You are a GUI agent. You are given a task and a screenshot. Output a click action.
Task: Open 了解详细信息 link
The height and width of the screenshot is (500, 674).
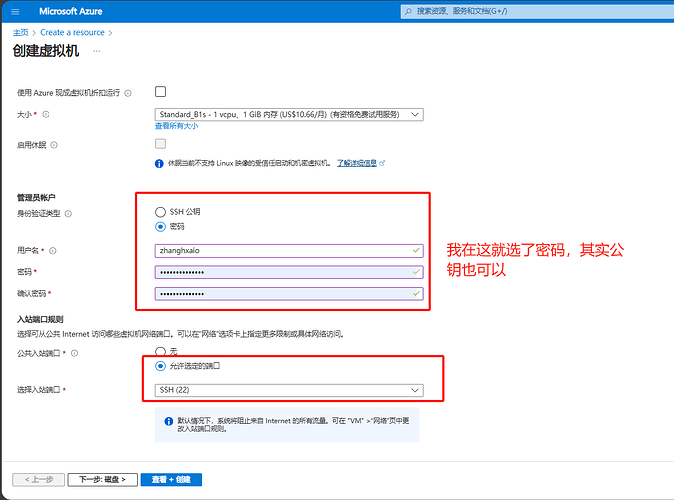(x=357, y=163)
